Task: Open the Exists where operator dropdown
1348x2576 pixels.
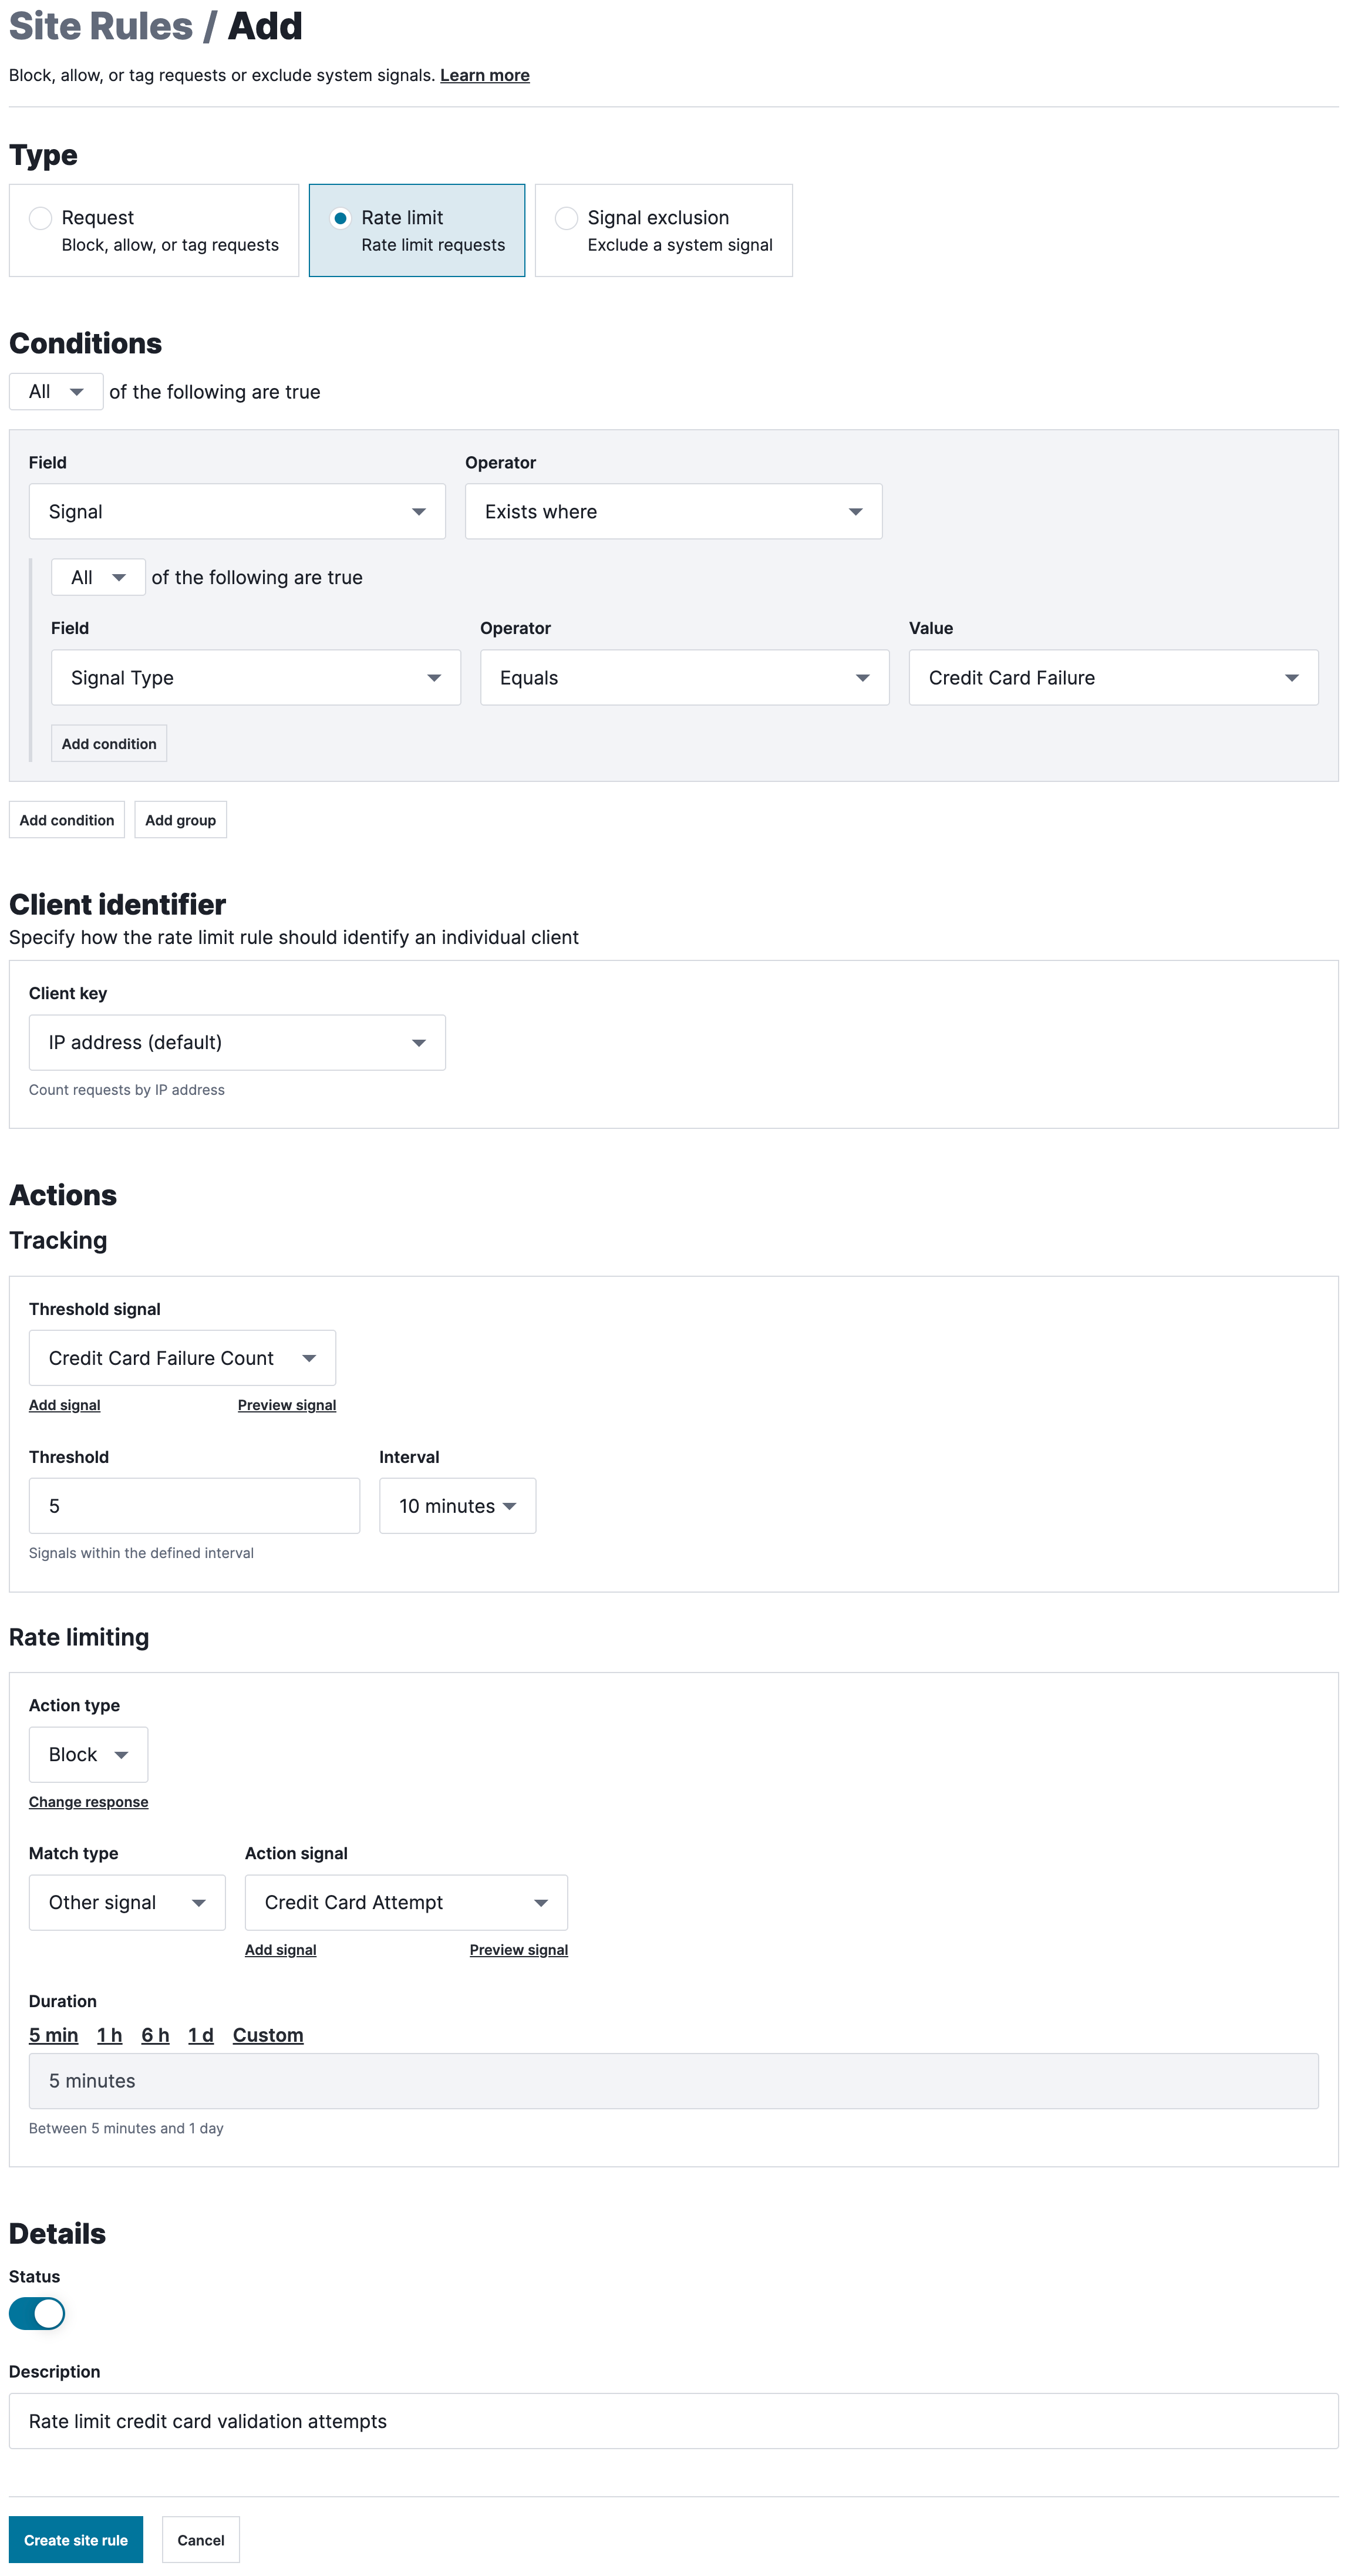Action: coord(673,512)
